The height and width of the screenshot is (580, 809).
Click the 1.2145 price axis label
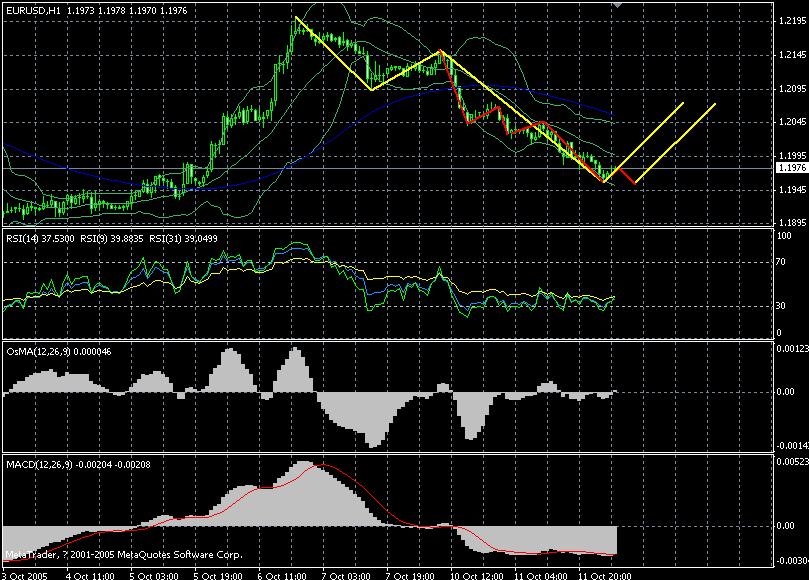click(x=792, y=55)
